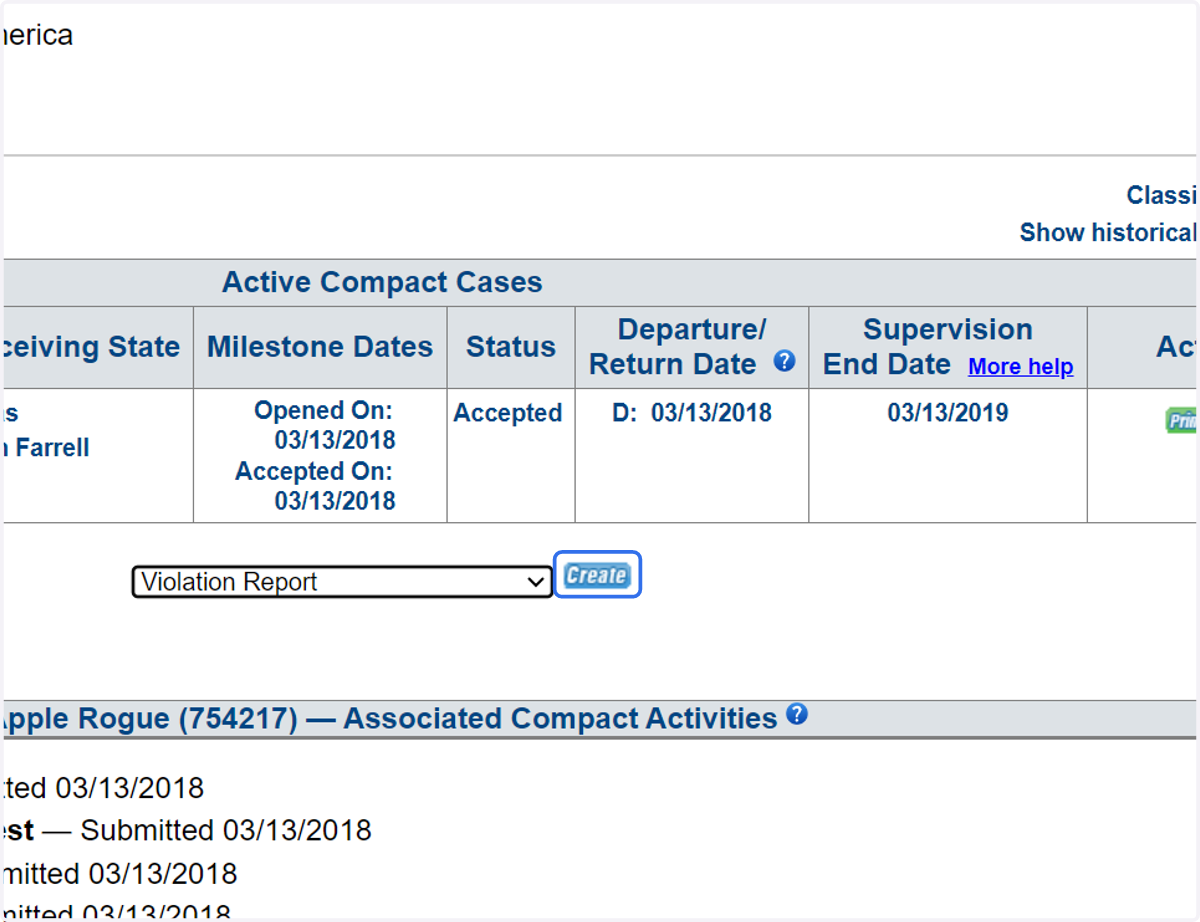This screenshot has height=922, width=1200.
Task: Click help icon after Associated Compact Activities
Action: point(797,715)
